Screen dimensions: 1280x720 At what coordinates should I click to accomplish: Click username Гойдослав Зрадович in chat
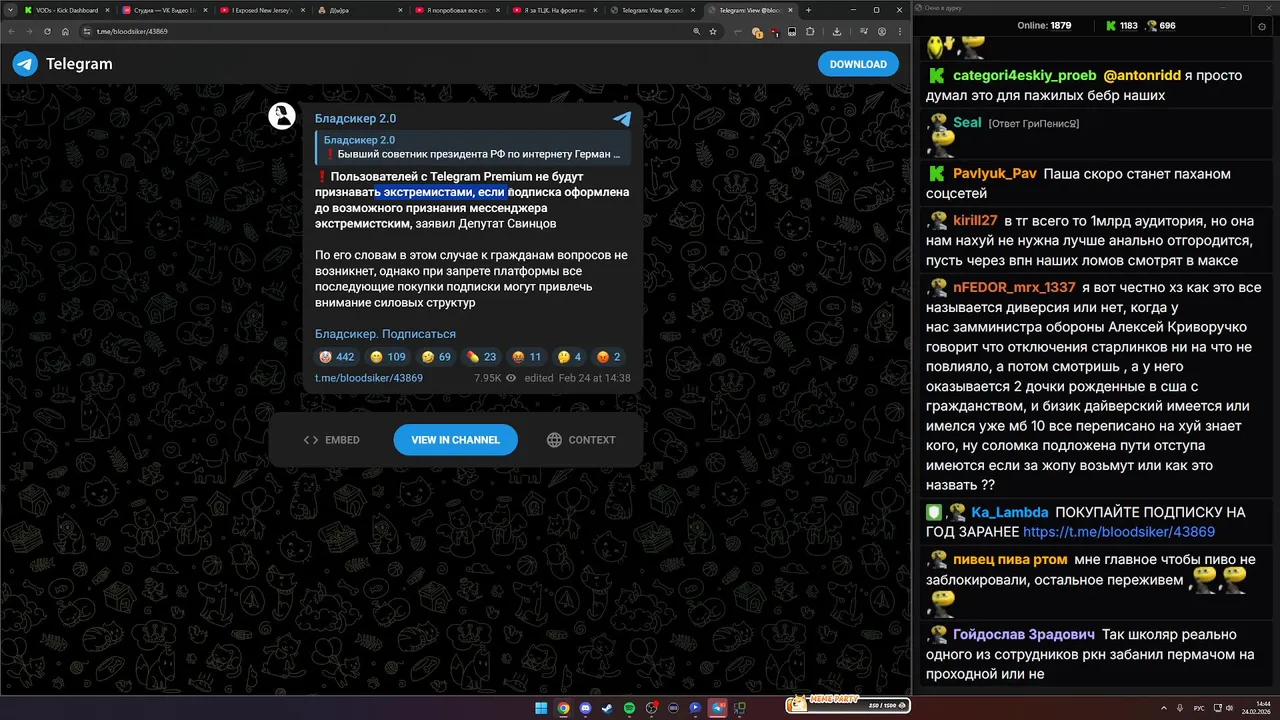(x=1024, y=634)
